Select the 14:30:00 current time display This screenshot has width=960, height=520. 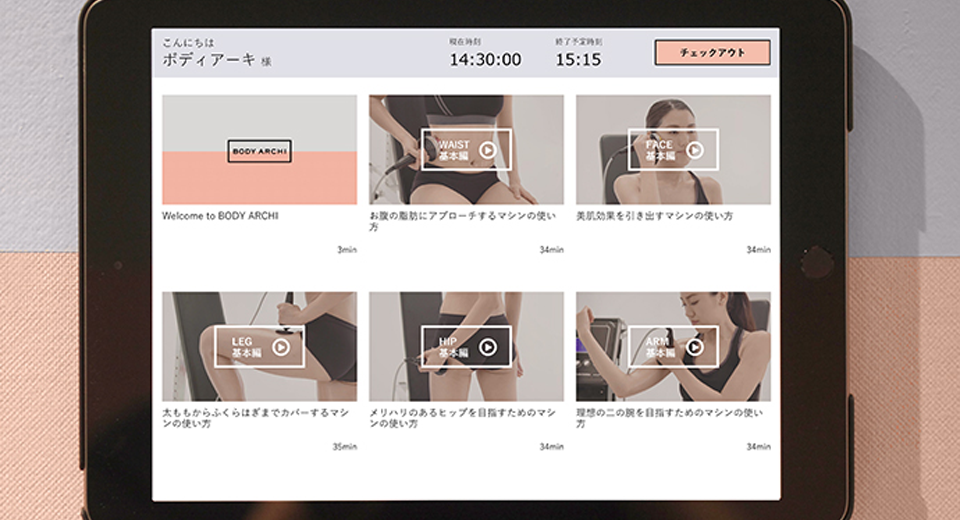coord(486,59)
